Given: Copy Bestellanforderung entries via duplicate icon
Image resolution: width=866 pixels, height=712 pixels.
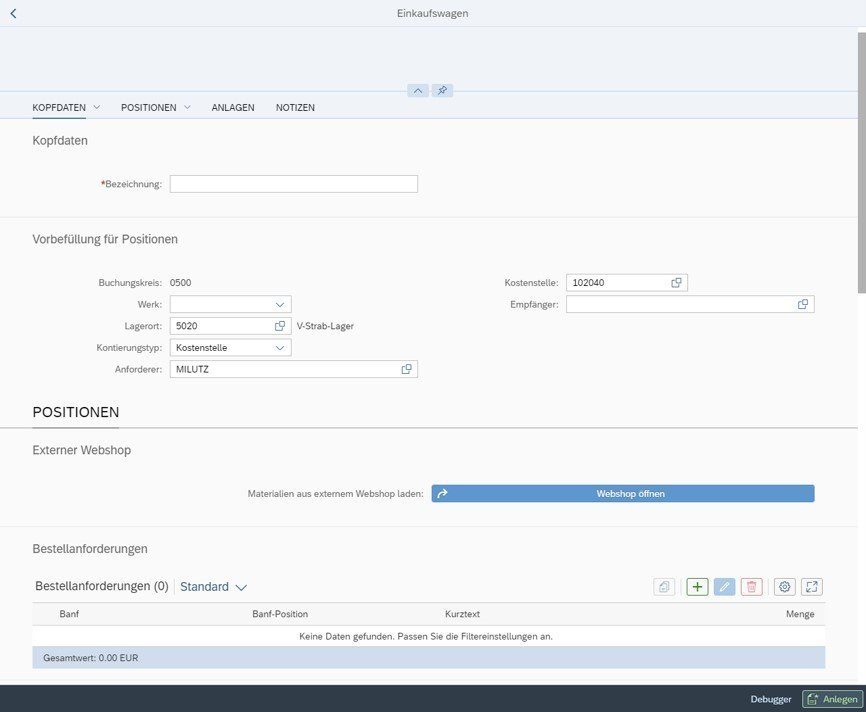Looking at the screenshot, I should coord(664,586).
